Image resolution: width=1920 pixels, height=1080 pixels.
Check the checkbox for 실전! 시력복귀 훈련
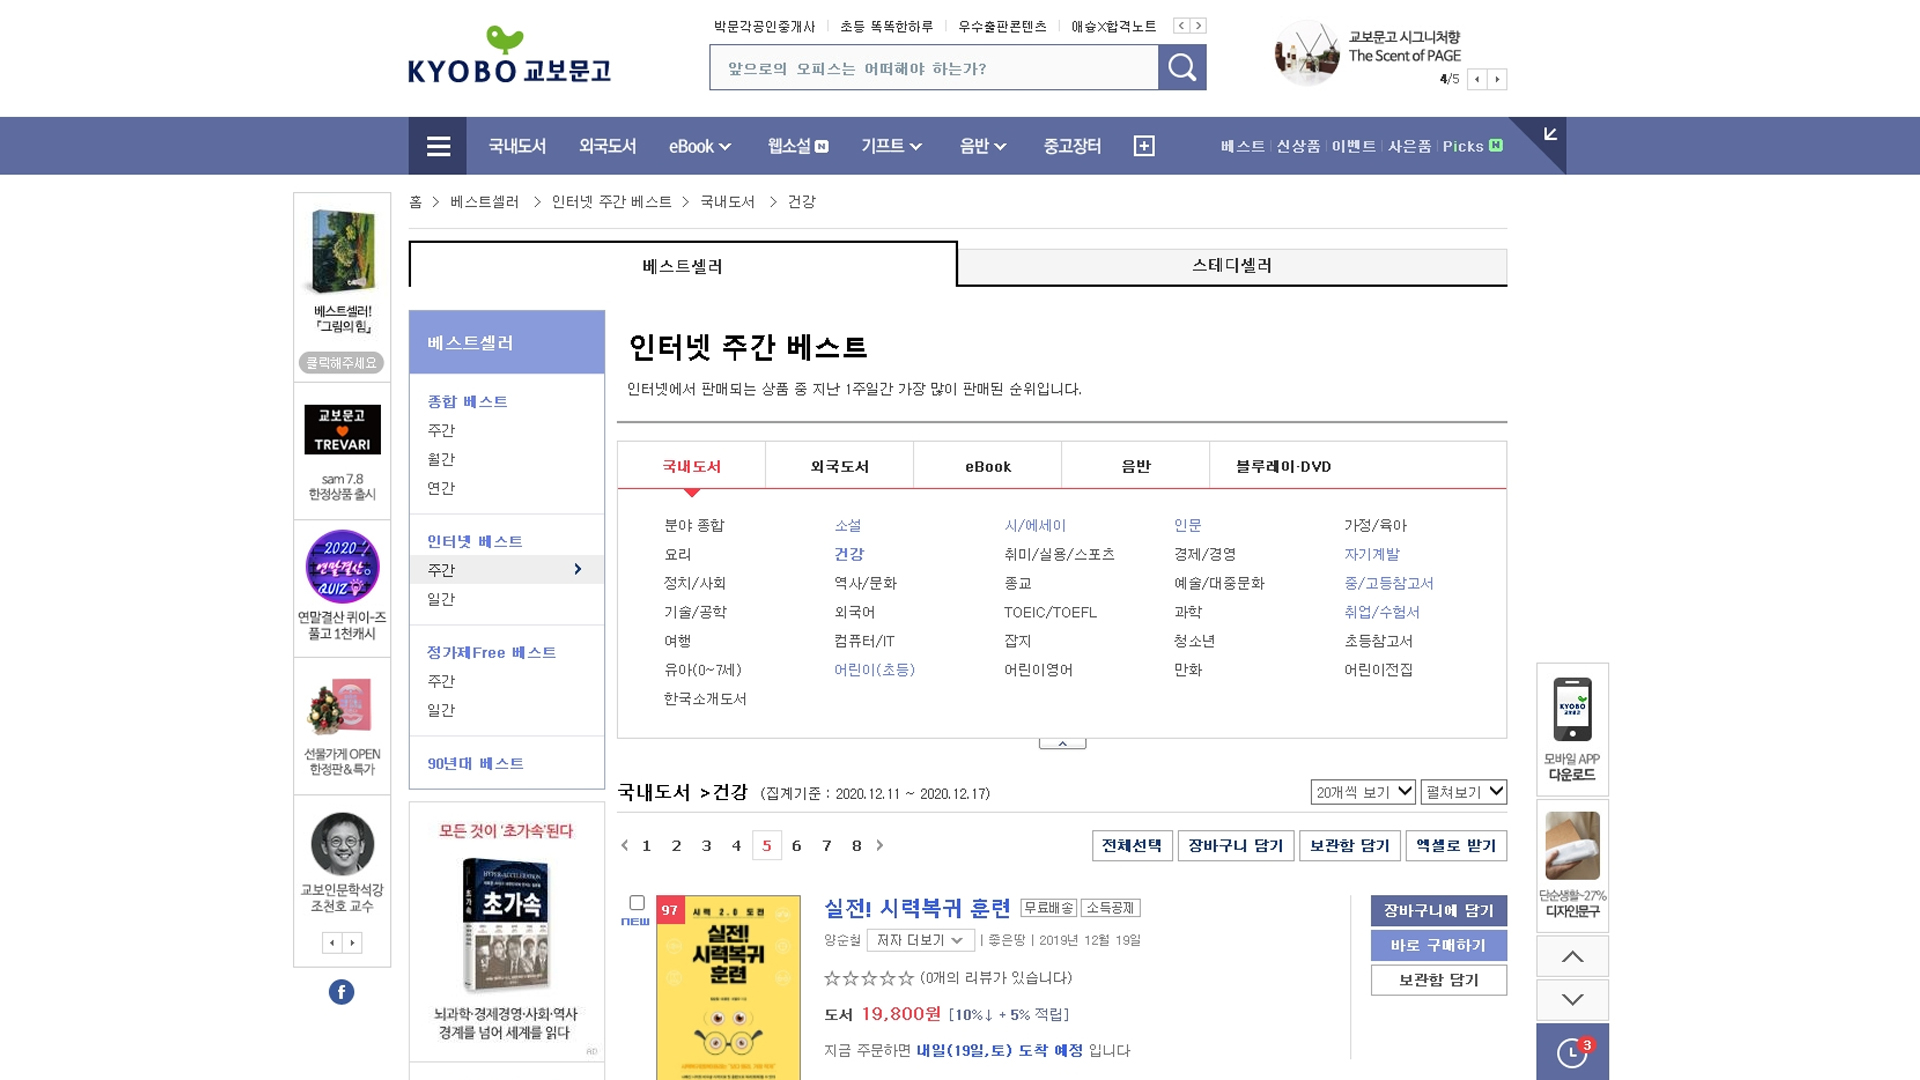tap(637, 903)
